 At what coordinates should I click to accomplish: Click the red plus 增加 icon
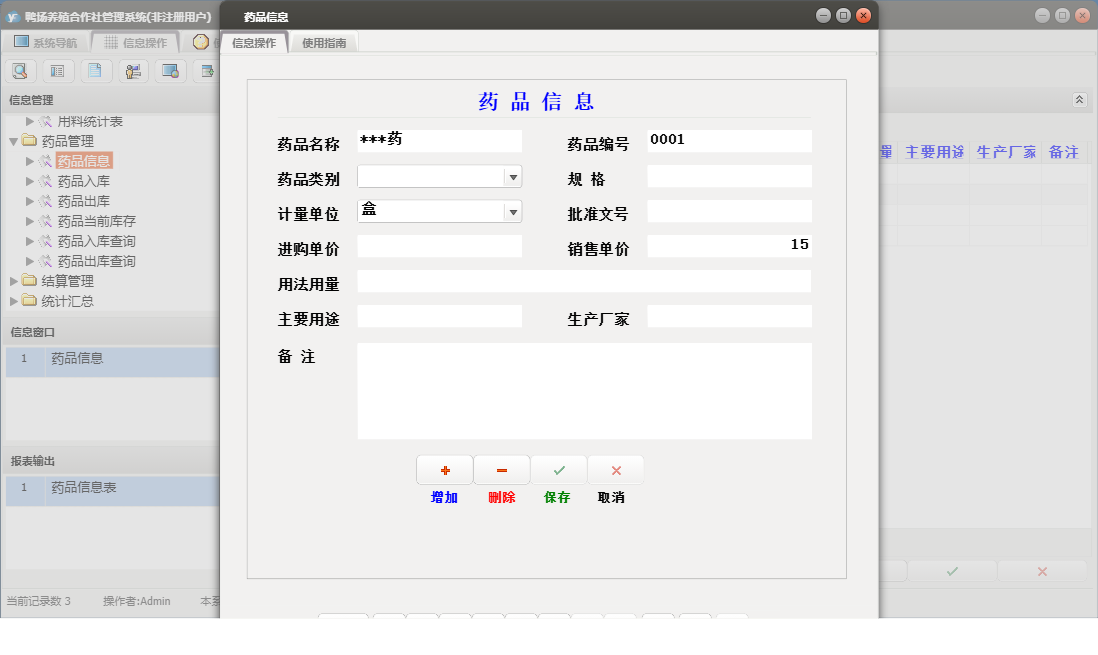click(444, 469)
